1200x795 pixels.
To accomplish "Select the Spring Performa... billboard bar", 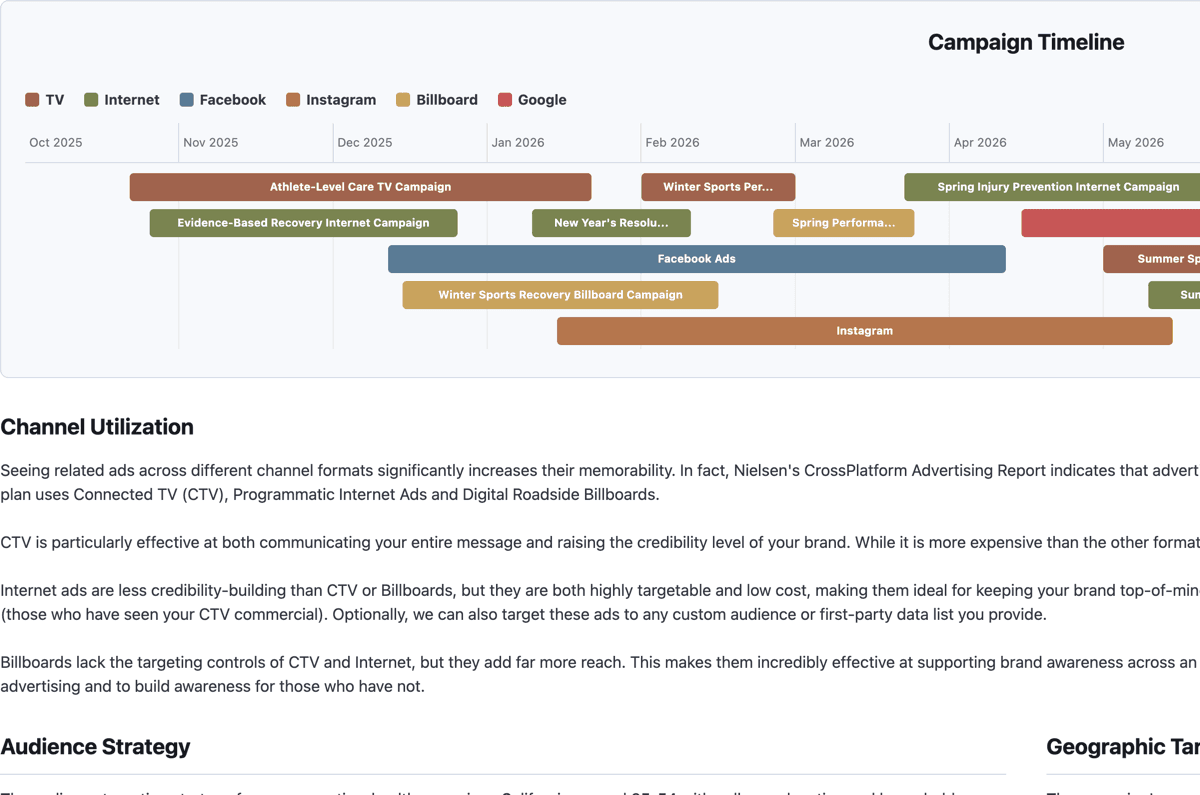I will (843, 223).
